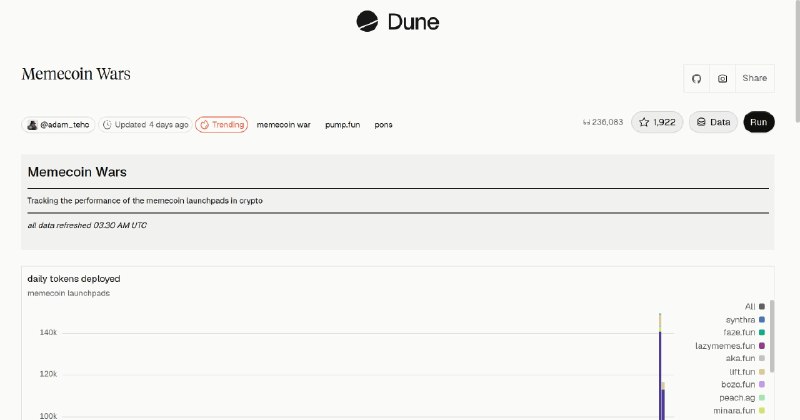Click the 'bozo.fun' legend color swatch
Image resolution: width=800 pixels, height=420 pixels.
coord(762,384)
